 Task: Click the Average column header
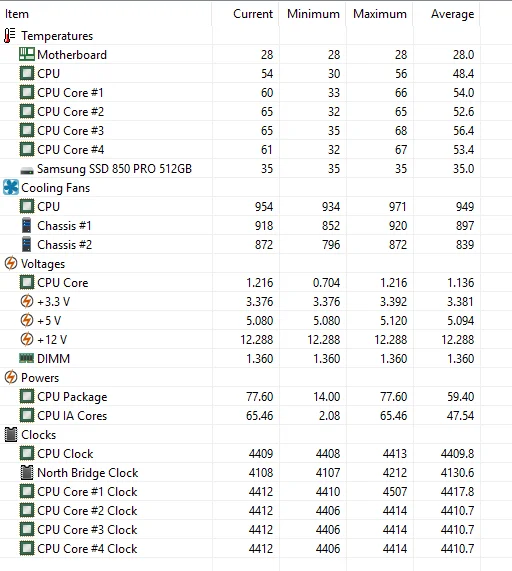pyautogui.click(x=452, y=14)
